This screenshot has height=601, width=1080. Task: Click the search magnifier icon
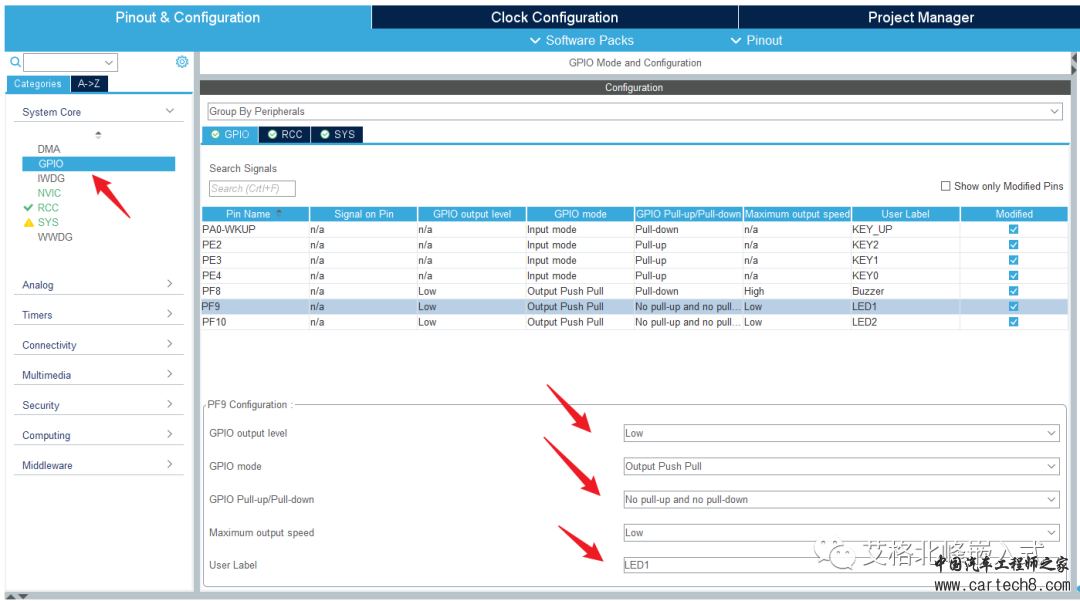click(15, 62)
